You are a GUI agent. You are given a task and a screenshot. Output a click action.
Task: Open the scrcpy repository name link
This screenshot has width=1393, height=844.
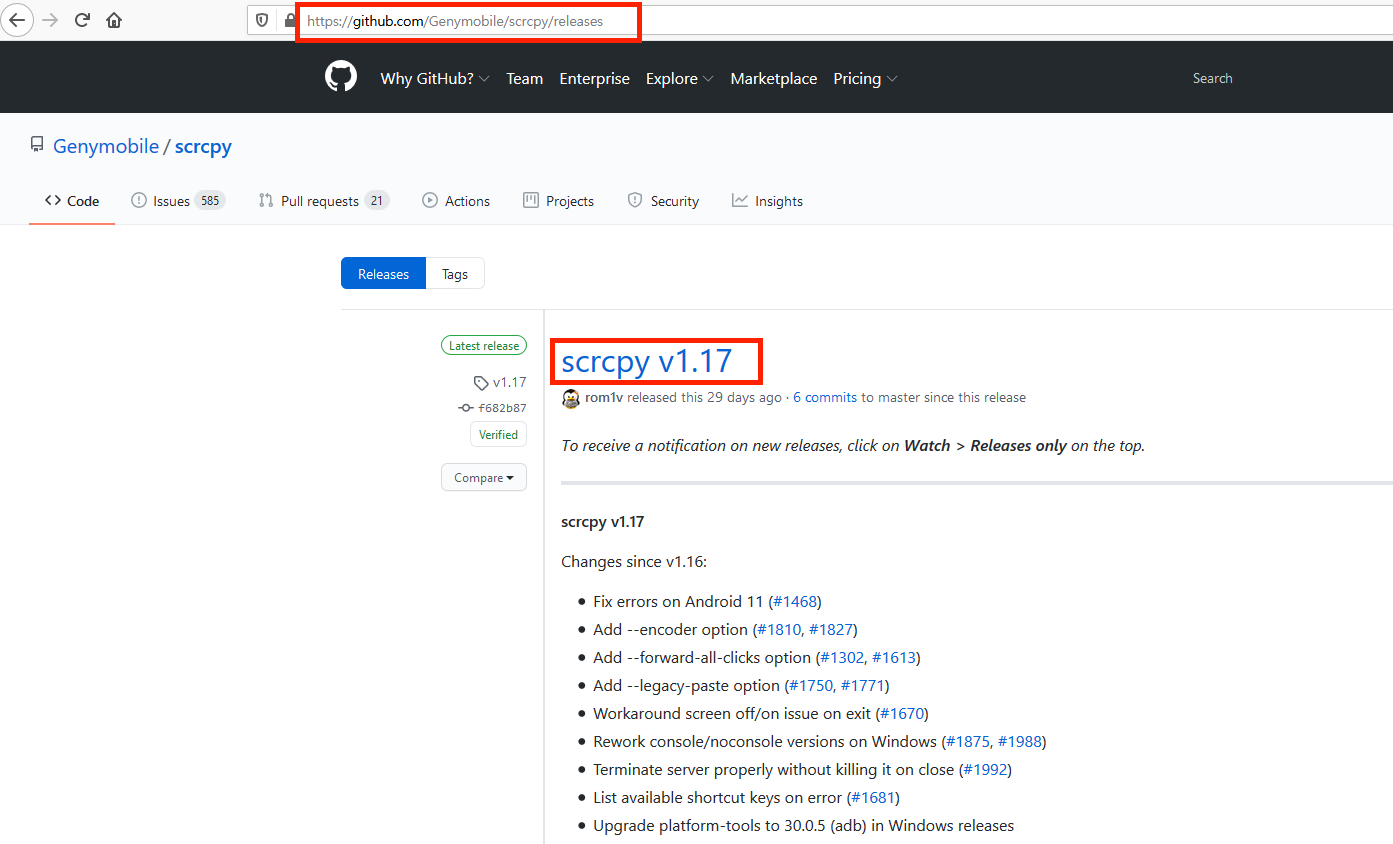coord(203,146)
